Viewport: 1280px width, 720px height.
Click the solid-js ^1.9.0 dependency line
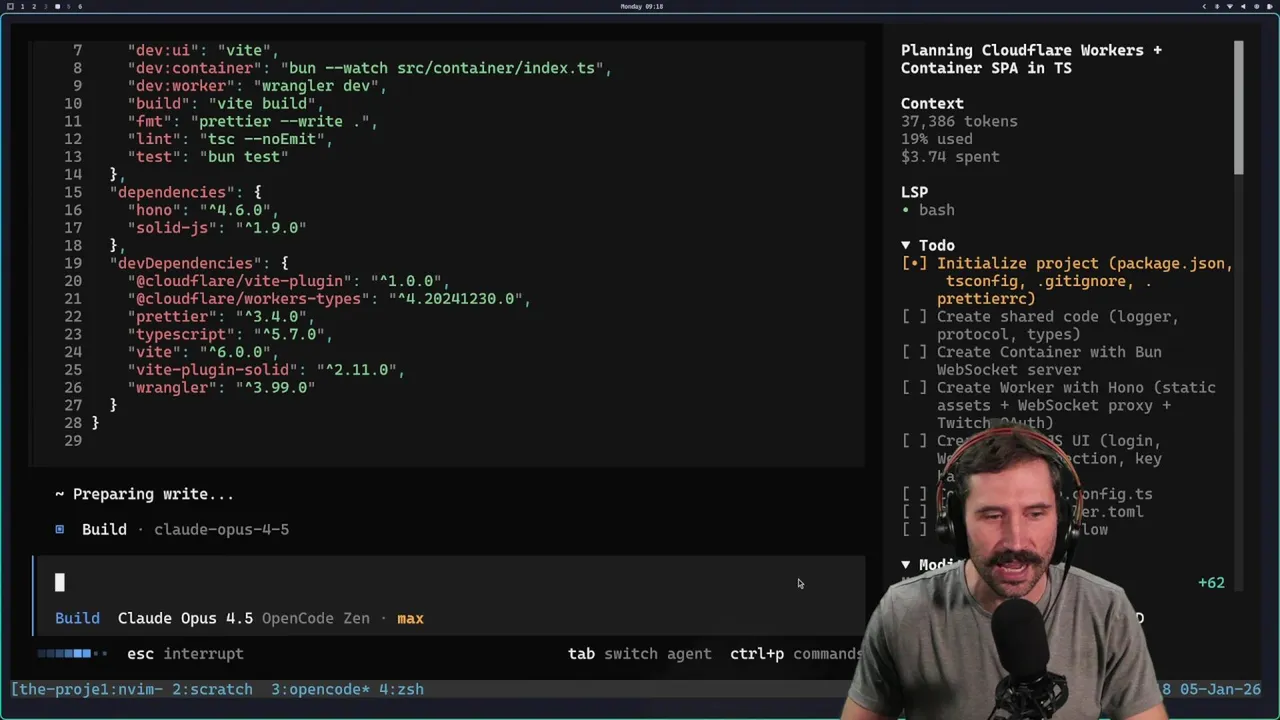[x=216, y=228]
